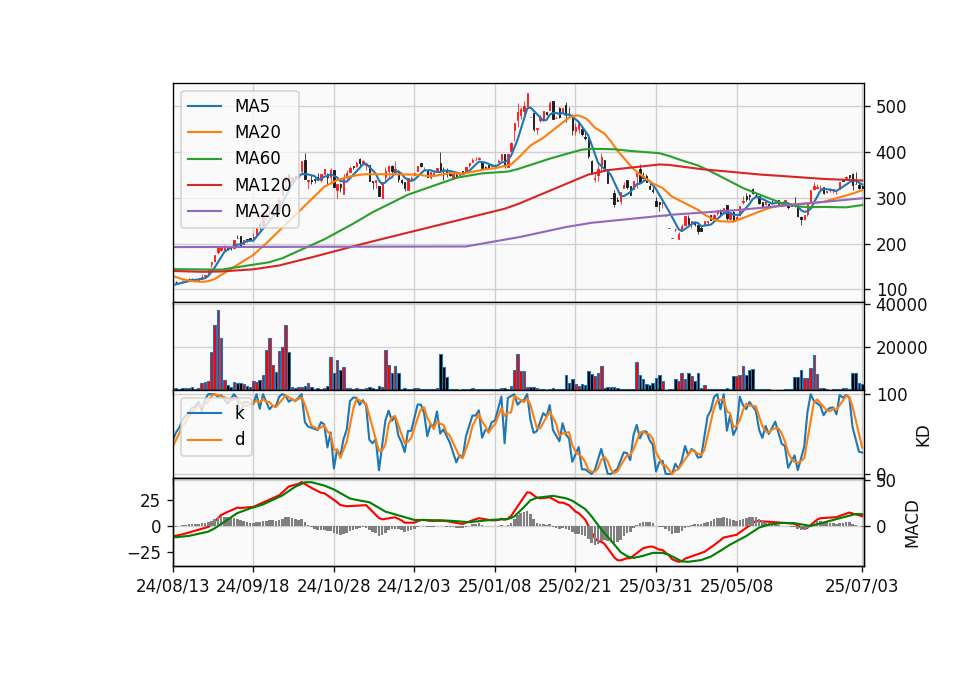Screen dimensions: 960x690
Task: Click the purple MA240 legend line
Action: [204, 211]
